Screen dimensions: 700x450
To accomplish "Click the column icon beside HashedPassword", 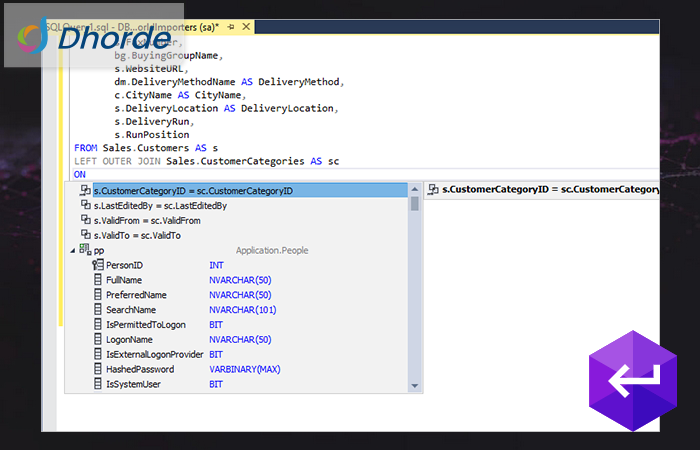I will 97,369.
